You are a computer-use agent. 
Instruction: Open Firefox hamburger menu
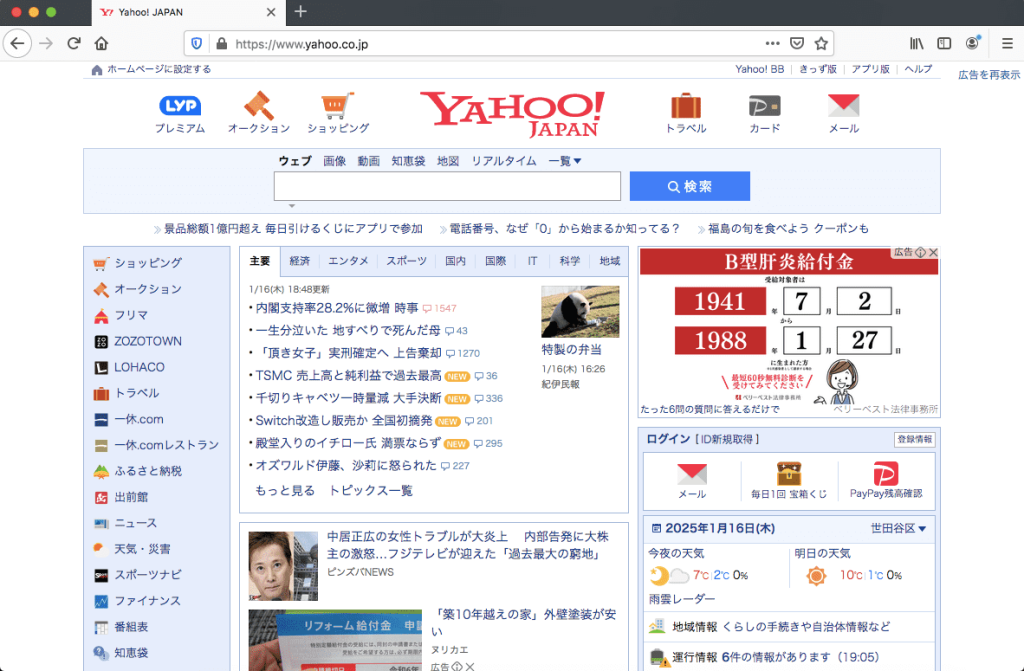coord(1007,44)
